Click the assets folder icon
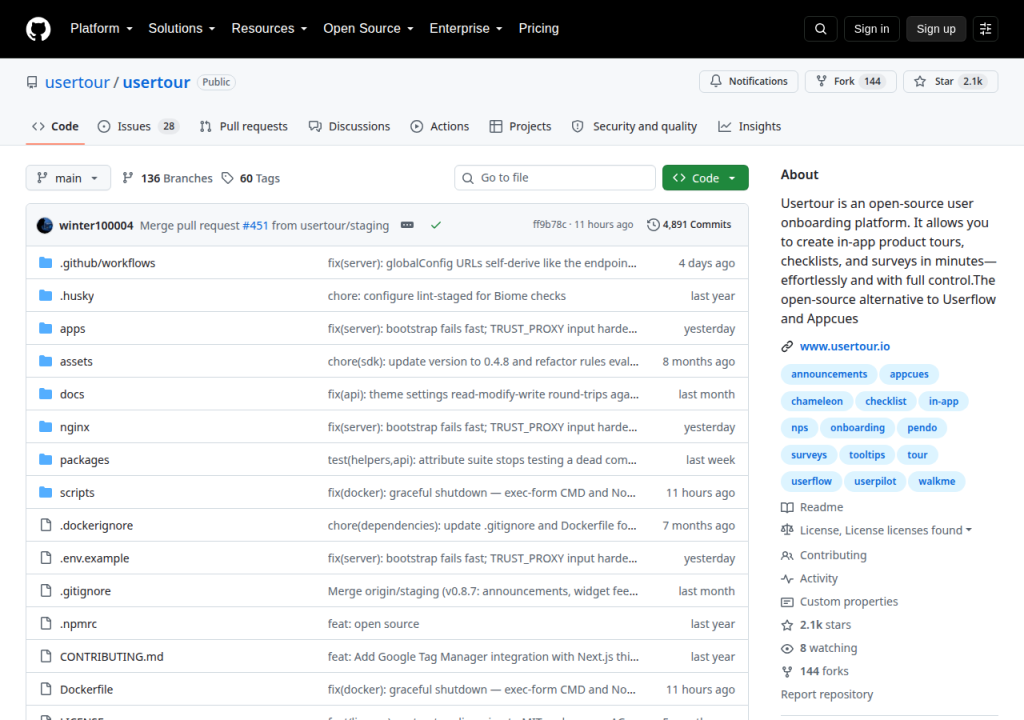The height and width of the screenshot is (720, 1024). (x=45, y=361)
